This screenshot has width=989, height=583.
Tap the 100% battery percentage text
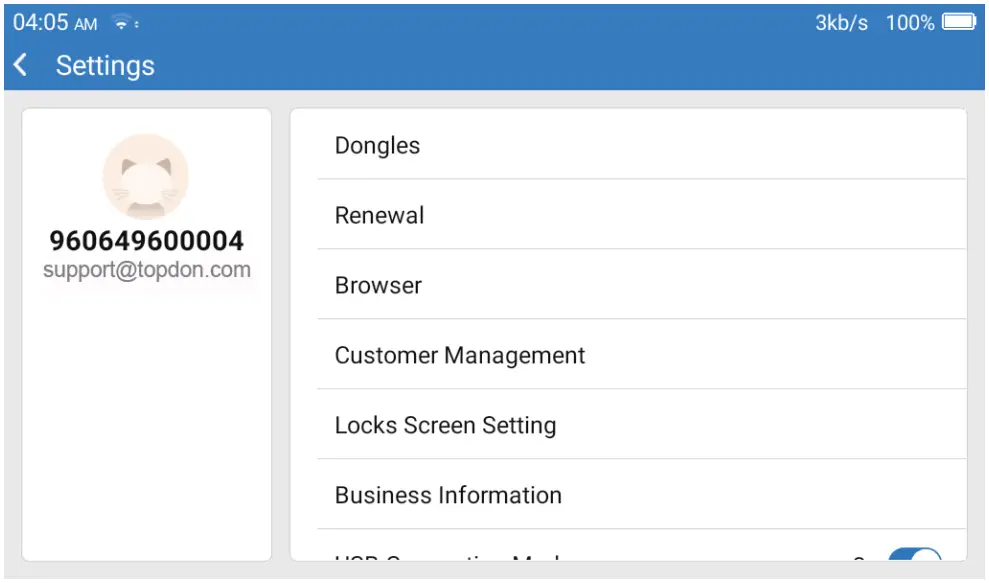(909, 23)
